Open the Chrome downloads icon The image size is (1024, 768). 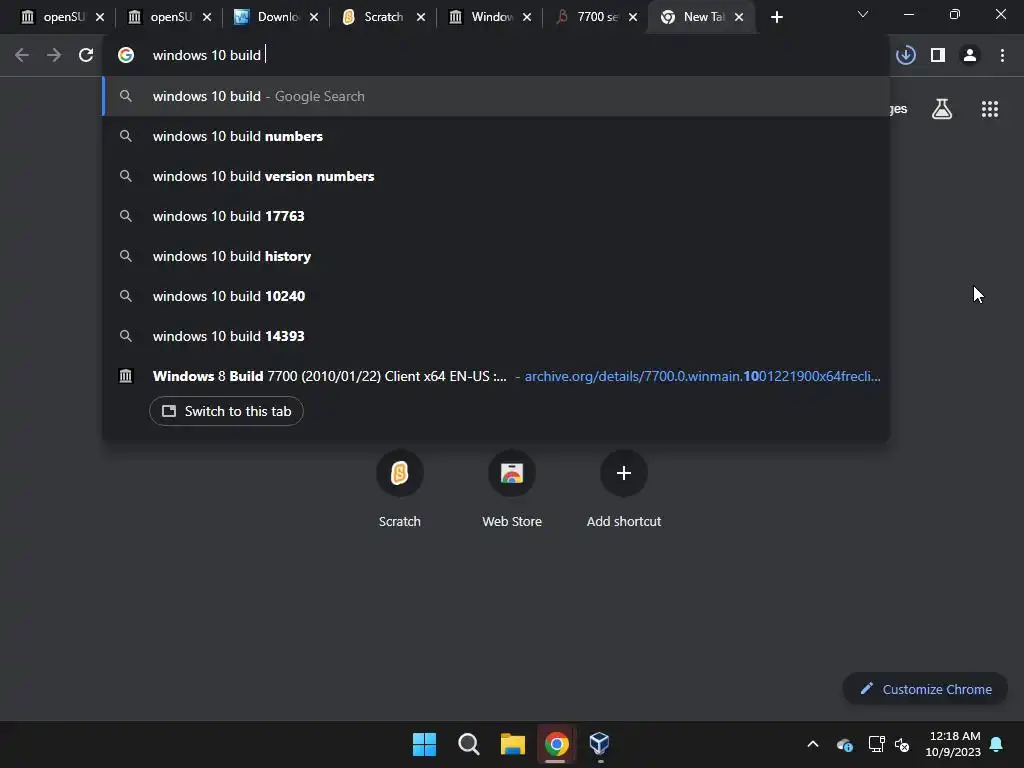click(906, 55)
